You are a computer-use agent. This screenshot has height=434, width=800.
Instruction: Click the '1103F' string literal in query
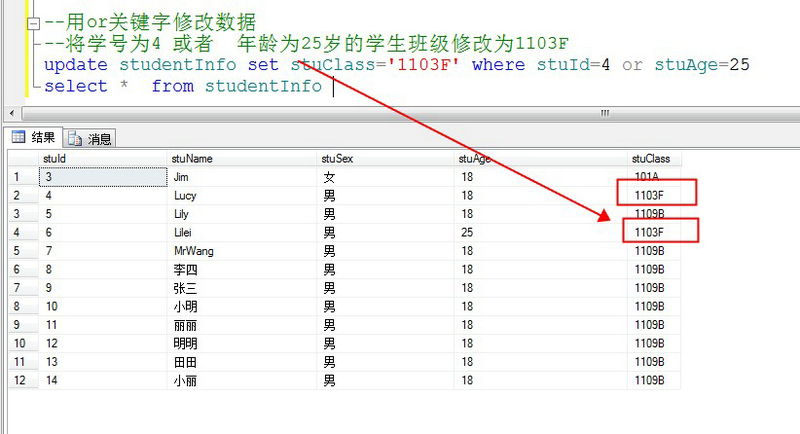point(423,65)
